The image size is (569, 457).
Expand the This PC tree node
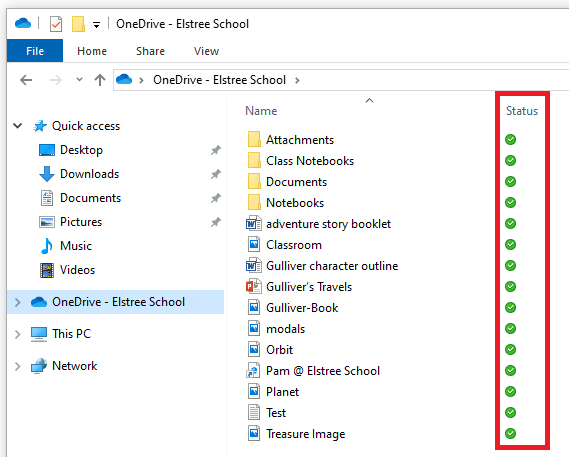click(17, 334)
